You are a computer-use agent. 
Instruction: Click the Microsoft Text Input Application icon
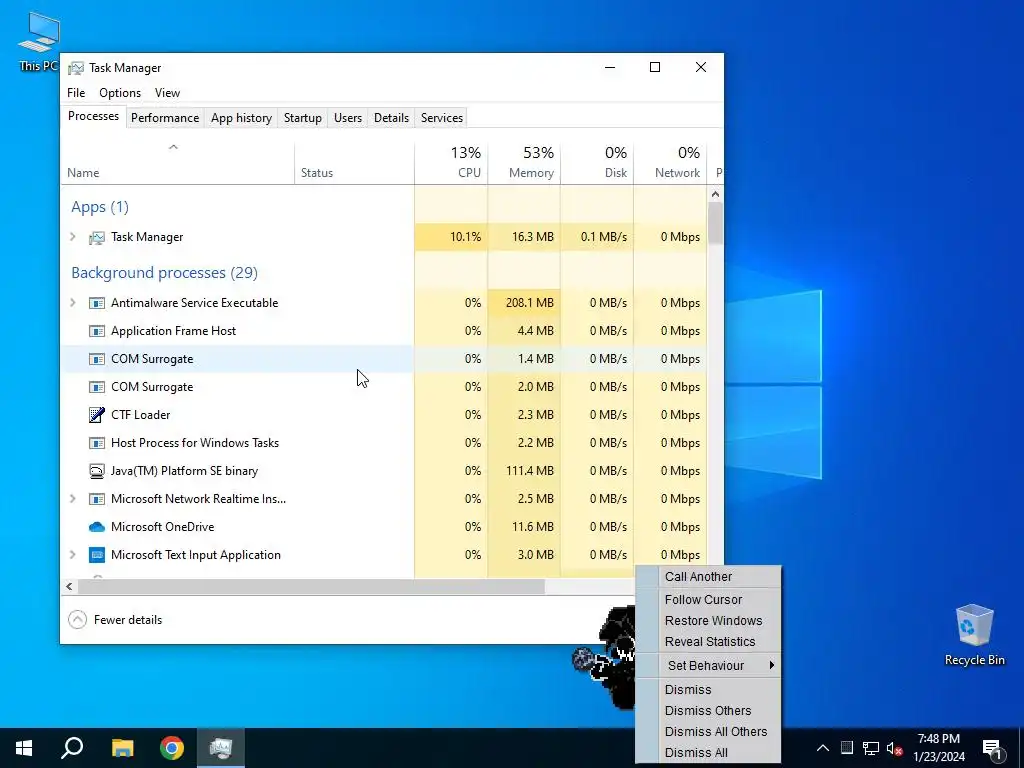pyautogui.click(x=97, y=555)
